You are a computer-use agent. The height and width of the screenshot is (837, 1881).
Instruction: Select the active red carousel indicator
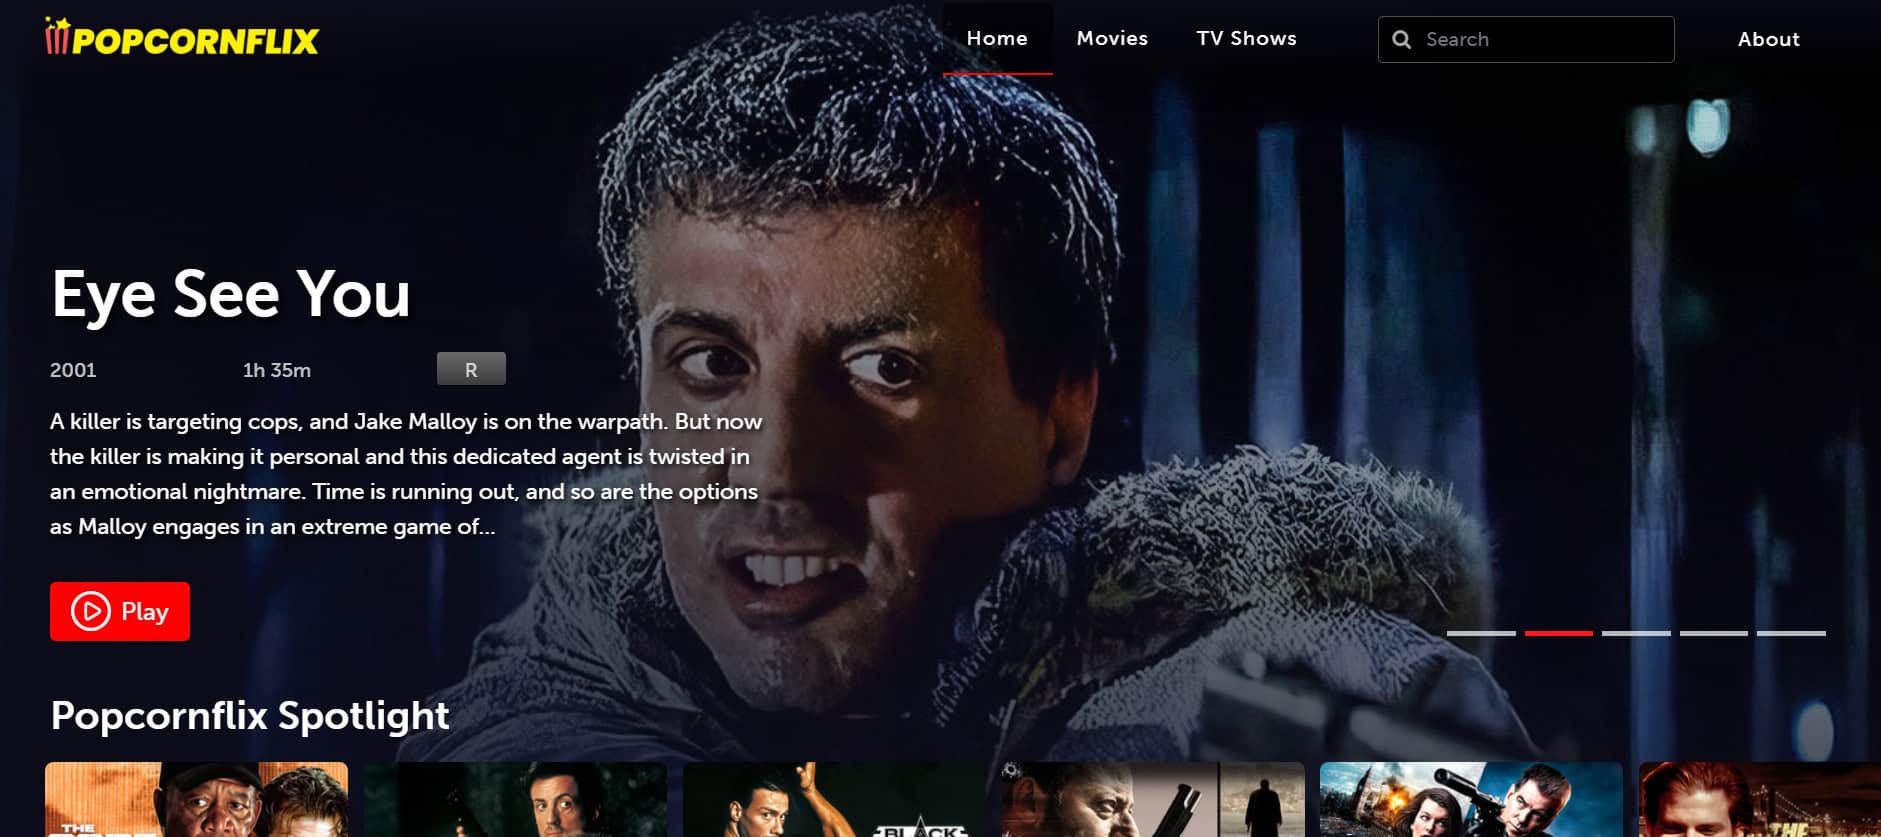1558,633
